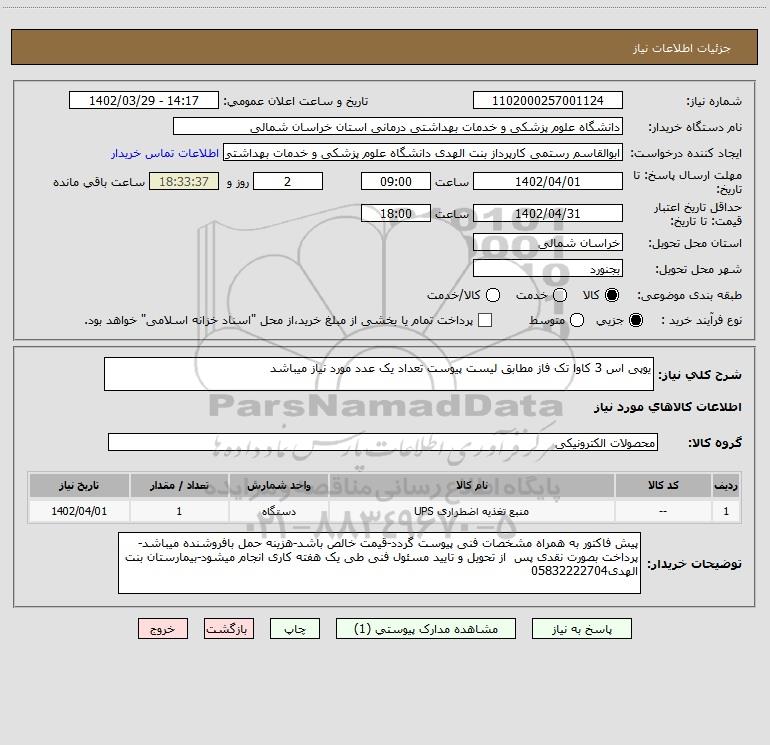Click the منبع تغذیه اضطراری UPS cell
The image size is (770, 745).
[x=472, y=511]
